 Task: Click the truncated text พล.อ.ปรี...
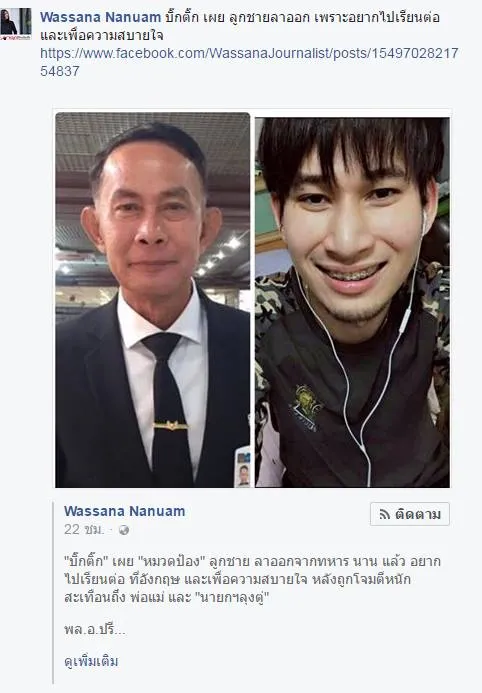(x=95, y=629)
